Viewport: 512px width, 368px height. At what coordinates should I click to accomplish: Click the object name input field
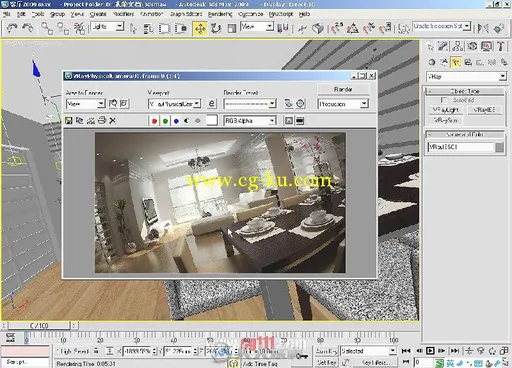460,147
